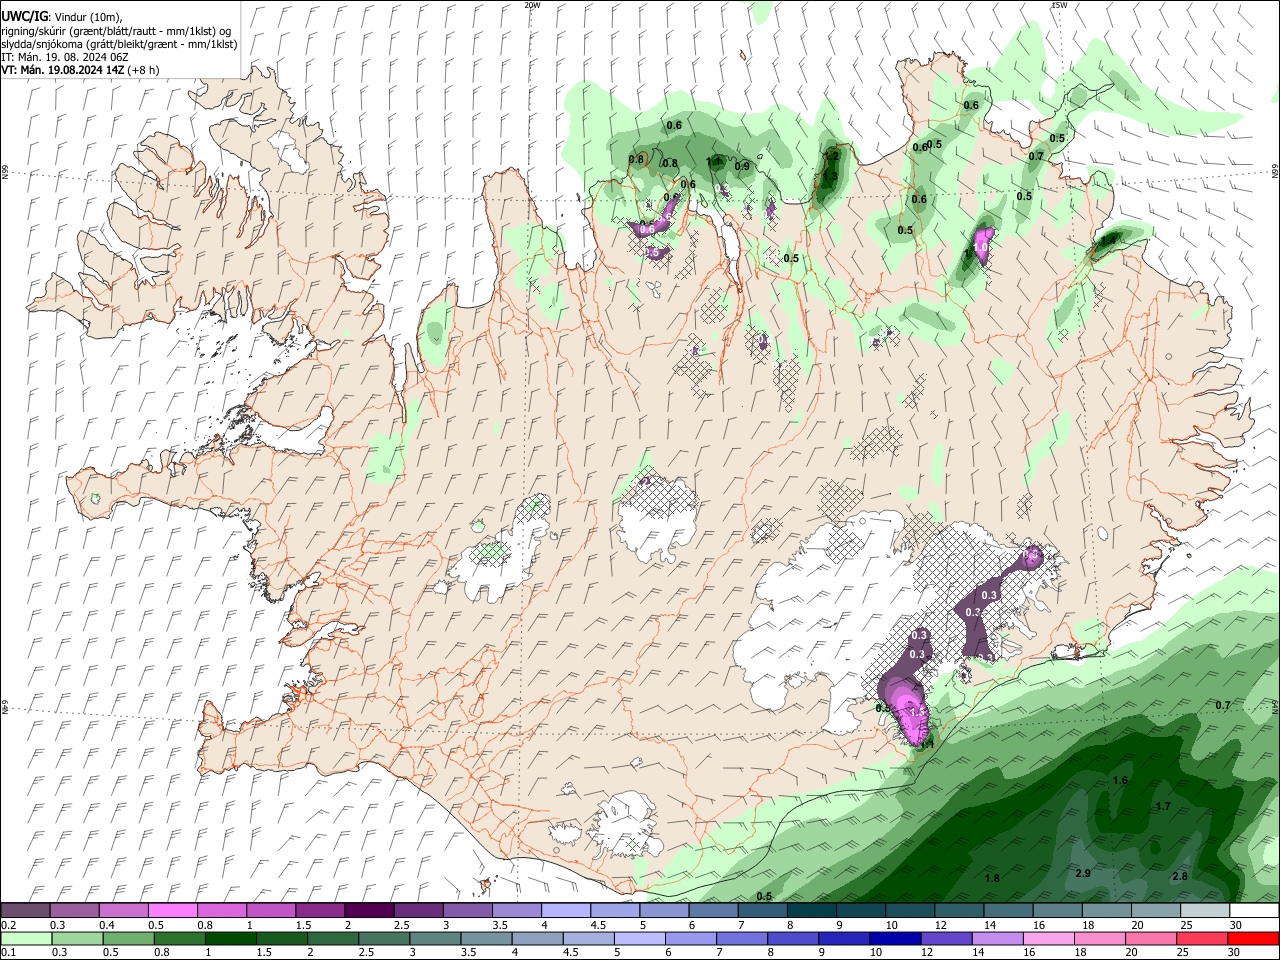
Task: Click the red-pink 25 swatch in the bottom legend row
Action: click(x=1202, y=939)
